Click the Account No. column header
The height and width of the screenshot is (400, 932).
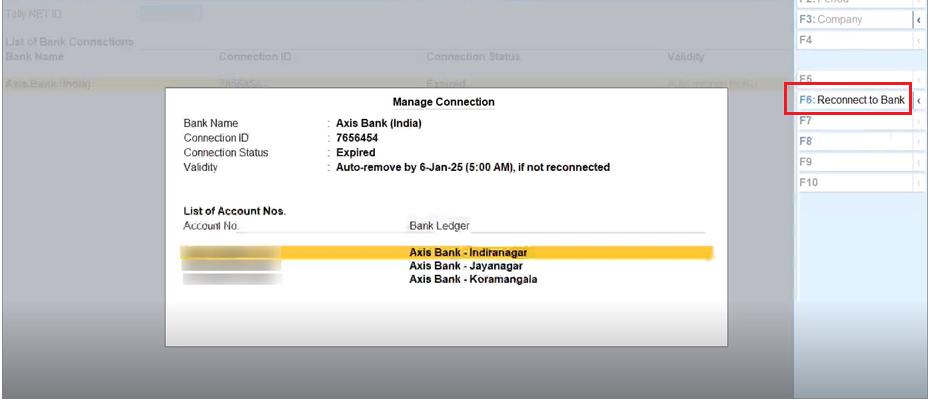tap(211, 226)
